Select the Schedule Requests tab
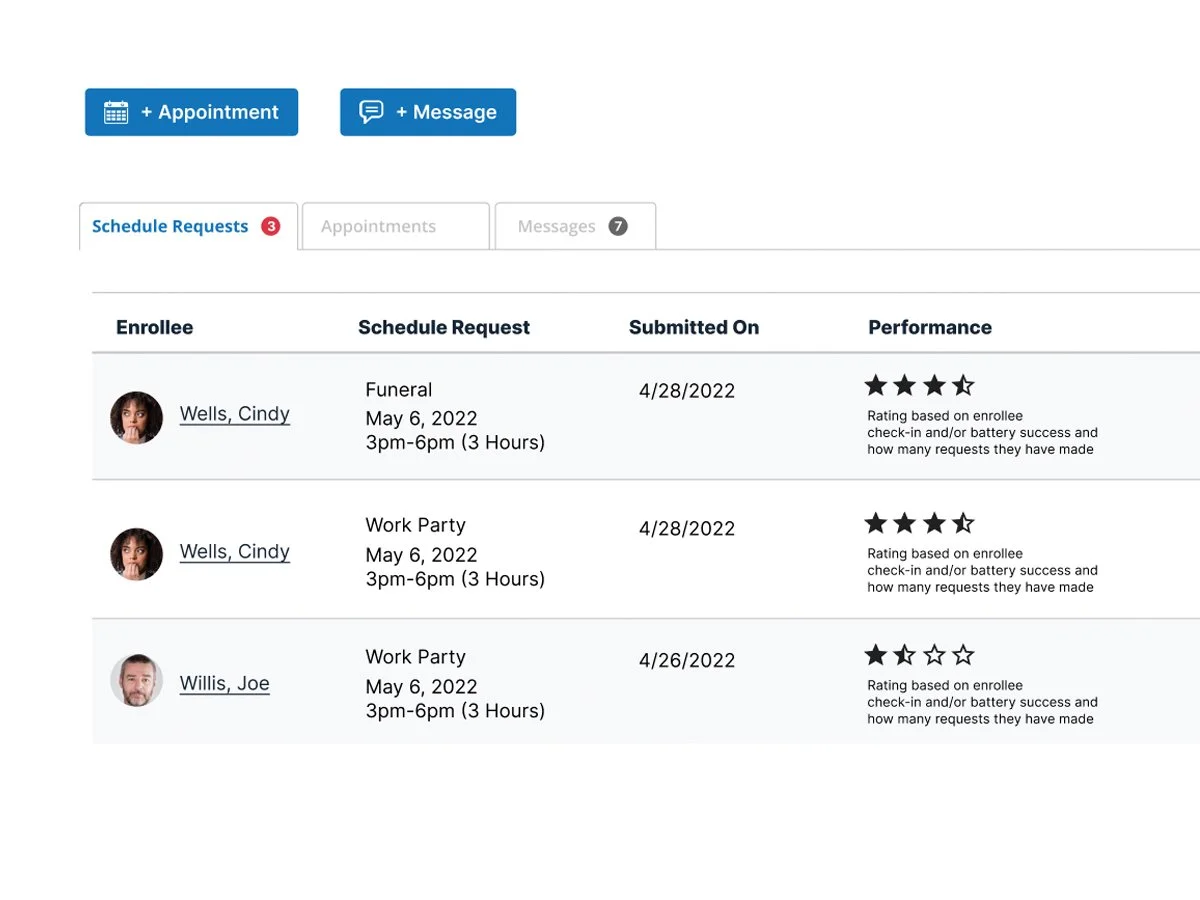The image size is (1200, 900). point(169,226)
